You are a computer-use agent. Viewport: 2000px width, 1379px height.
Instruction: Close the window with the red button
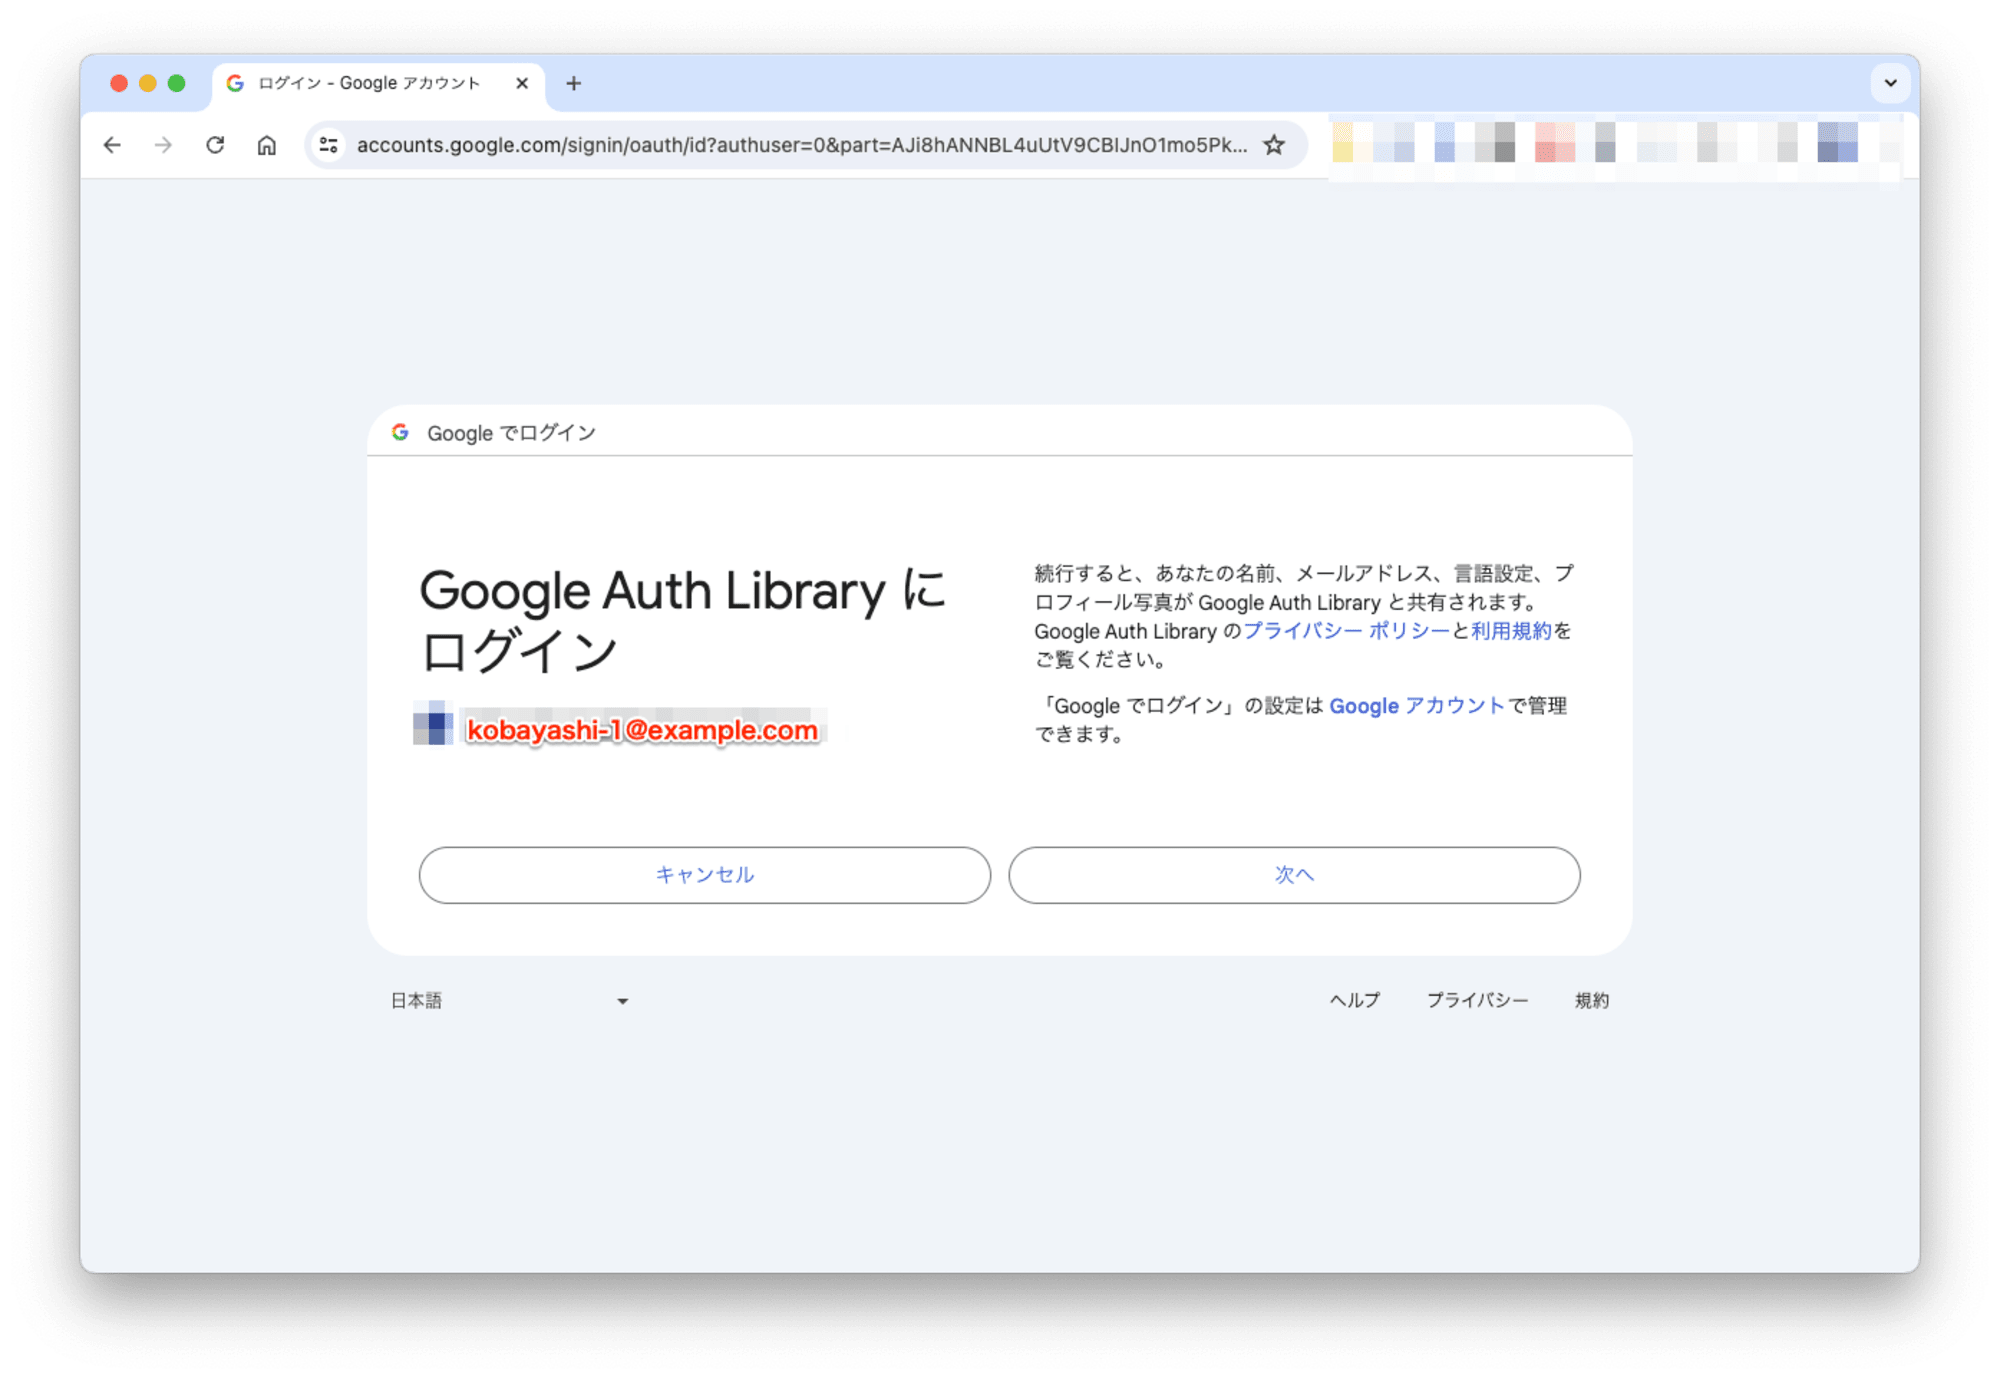click(119, 83)
